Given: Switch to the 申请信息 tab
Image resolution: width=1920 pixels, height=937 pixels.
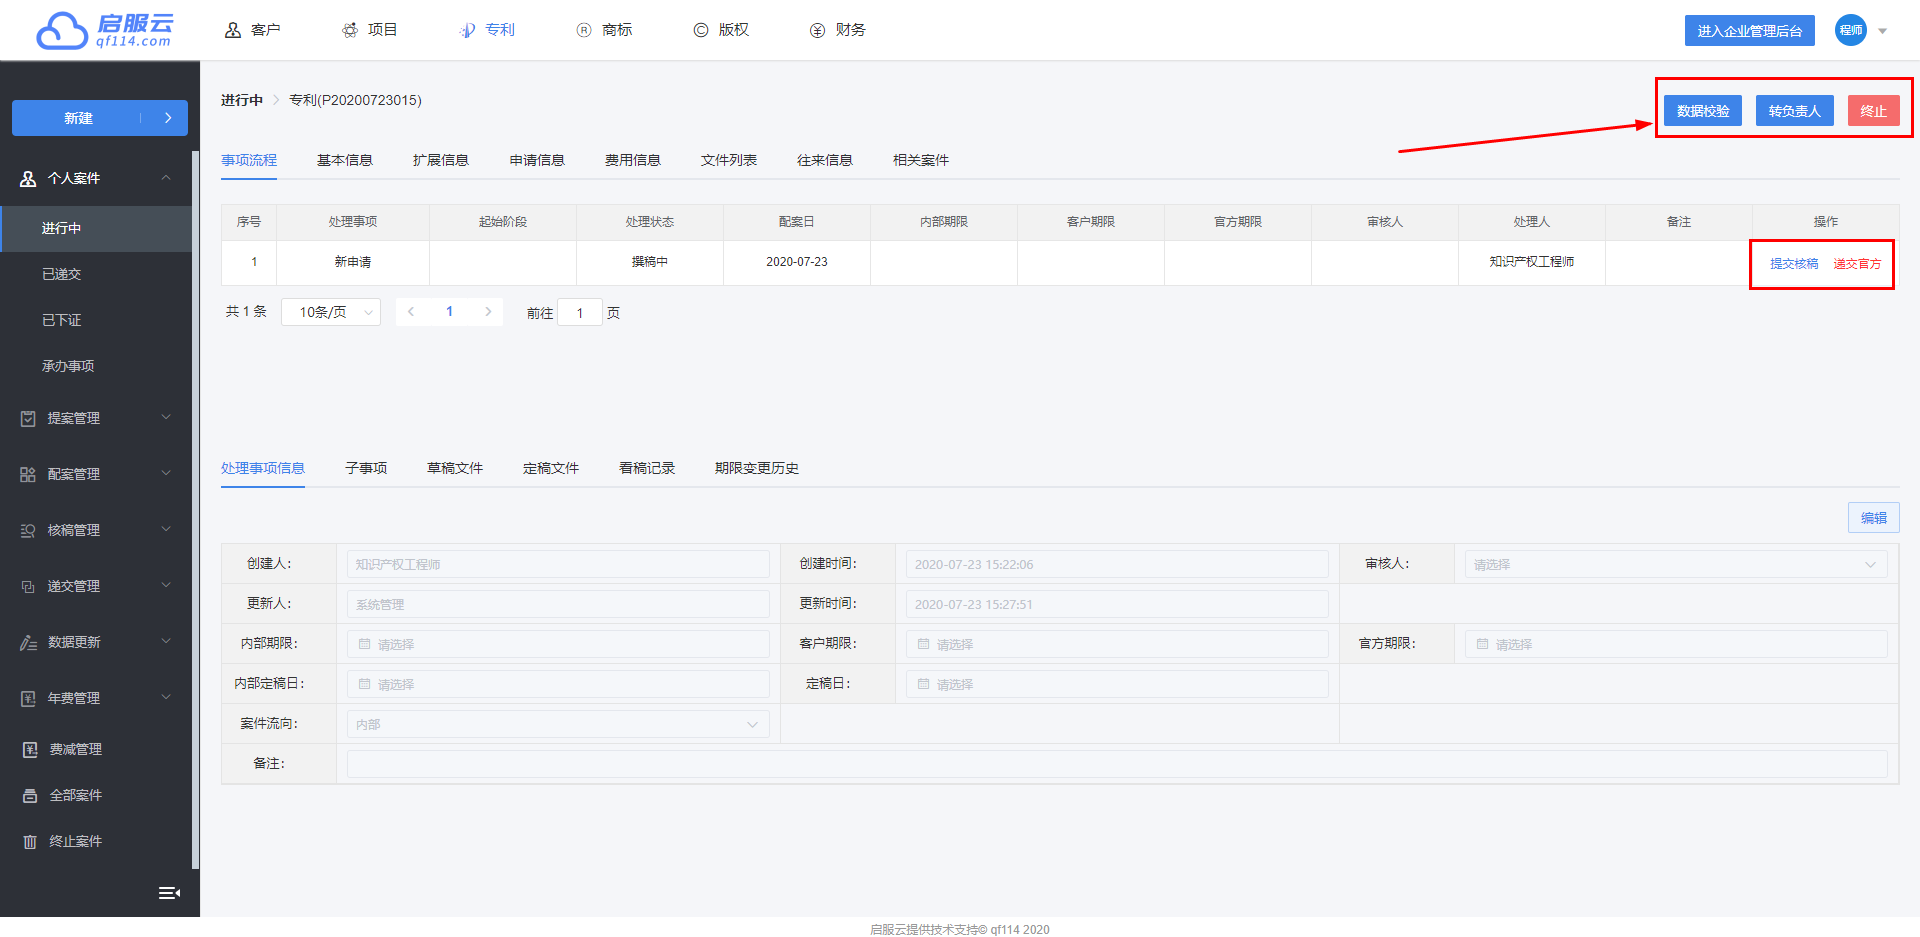Looking at the screenshot, I should click(x=537, y=160).
